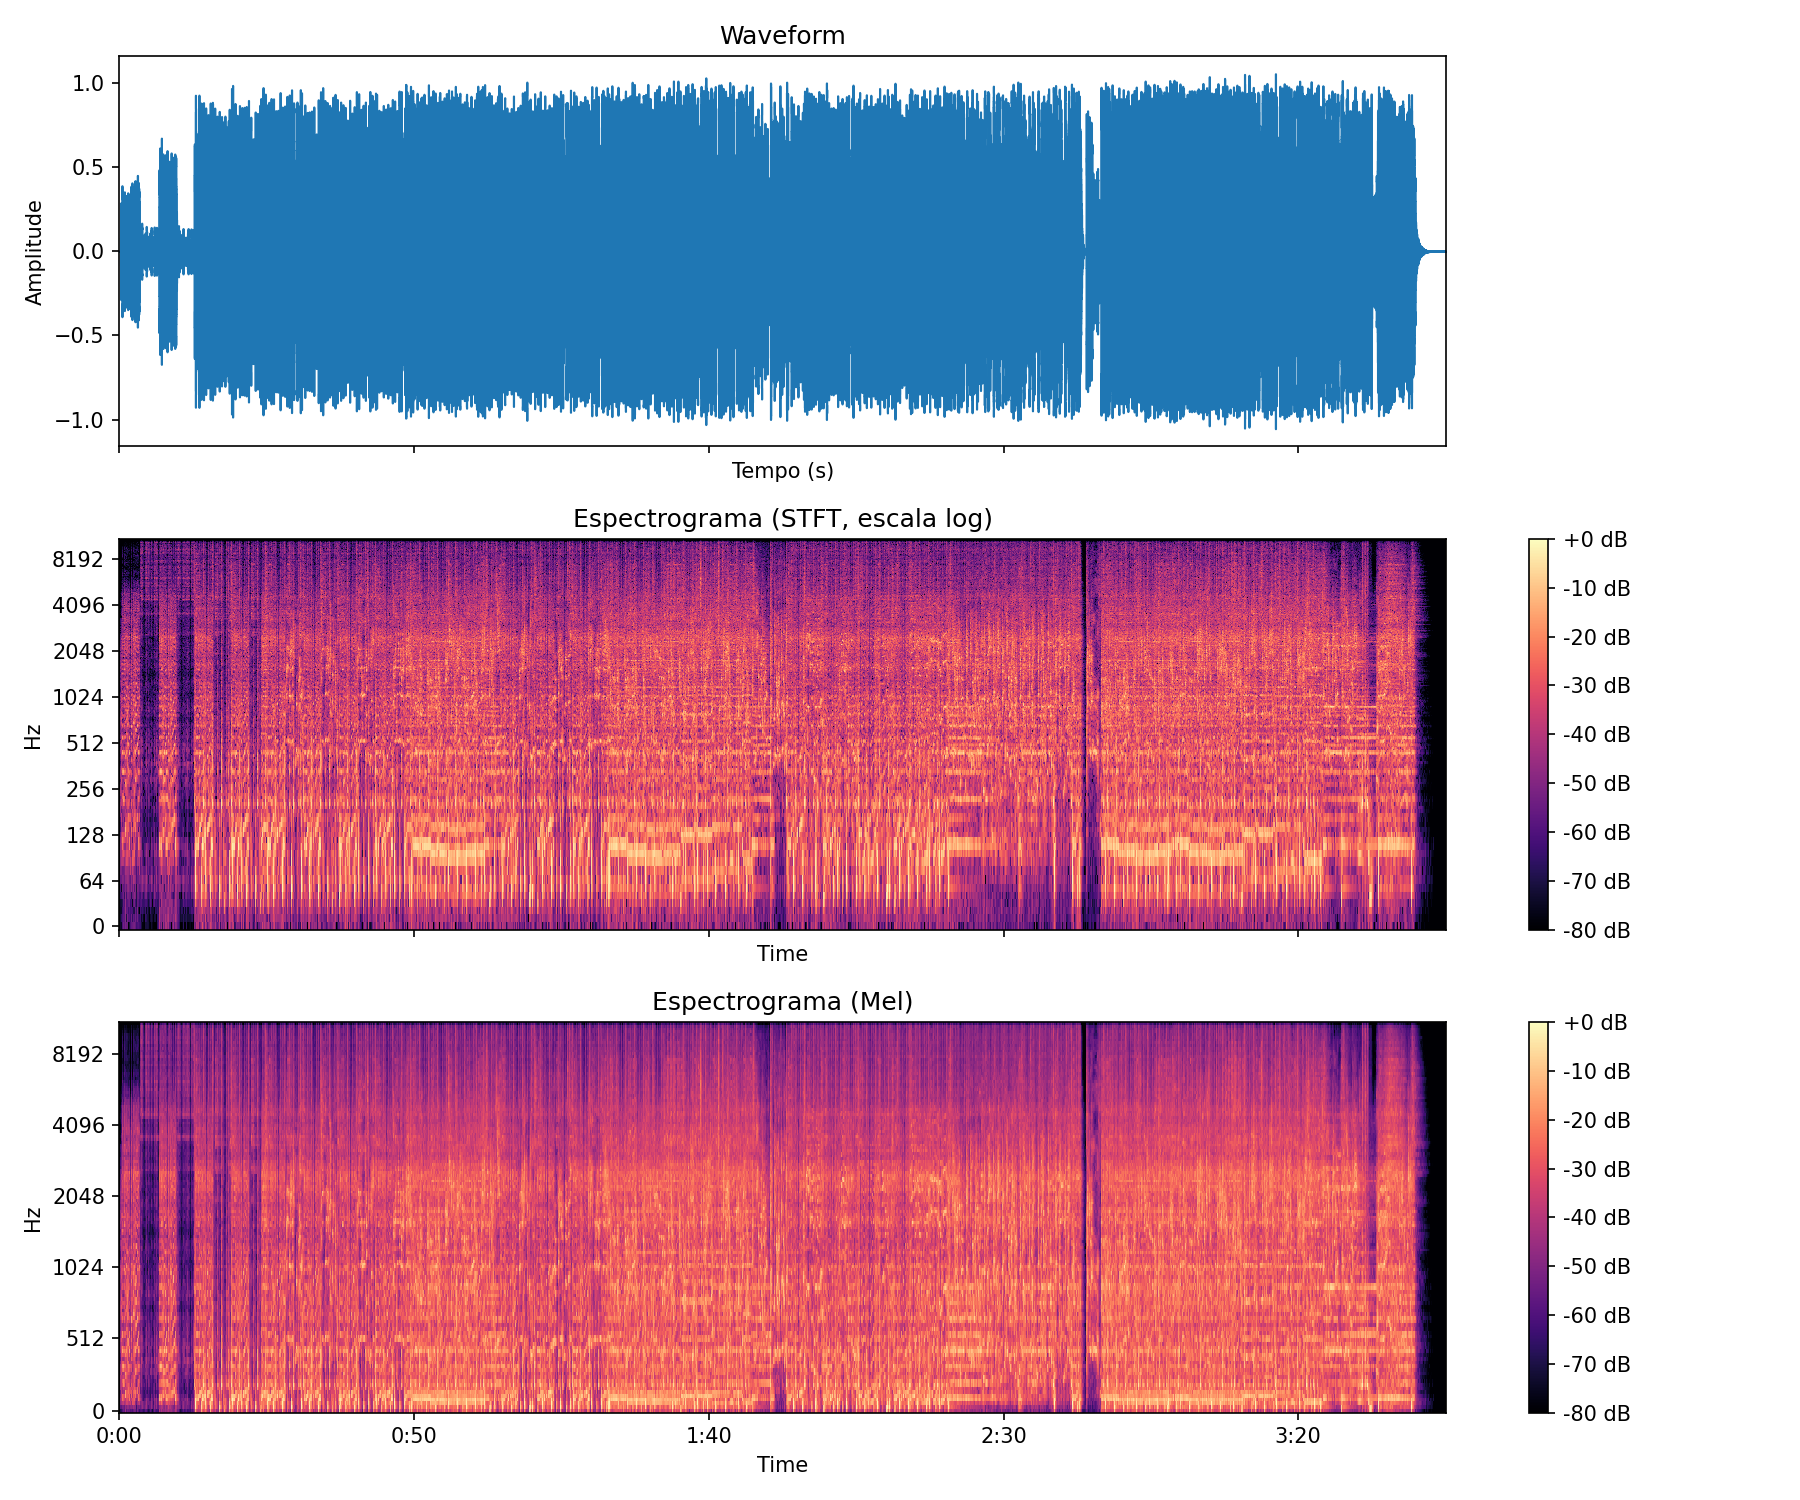Click the Amplitude y-axis label
This screenshot has width=1800, height=1500.
34,252
